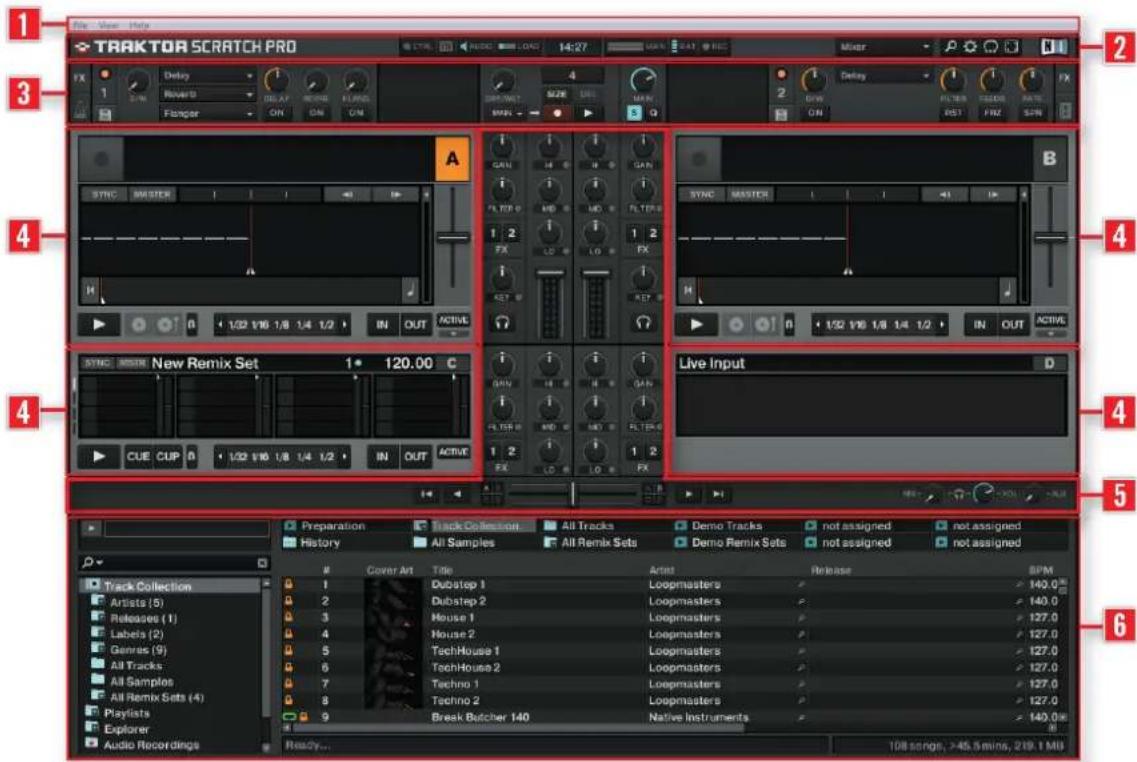The width and height of the screenshot is (1137, 762).
Task: Click the note icon at Deck A stripe end
Action: pos(410,290)
